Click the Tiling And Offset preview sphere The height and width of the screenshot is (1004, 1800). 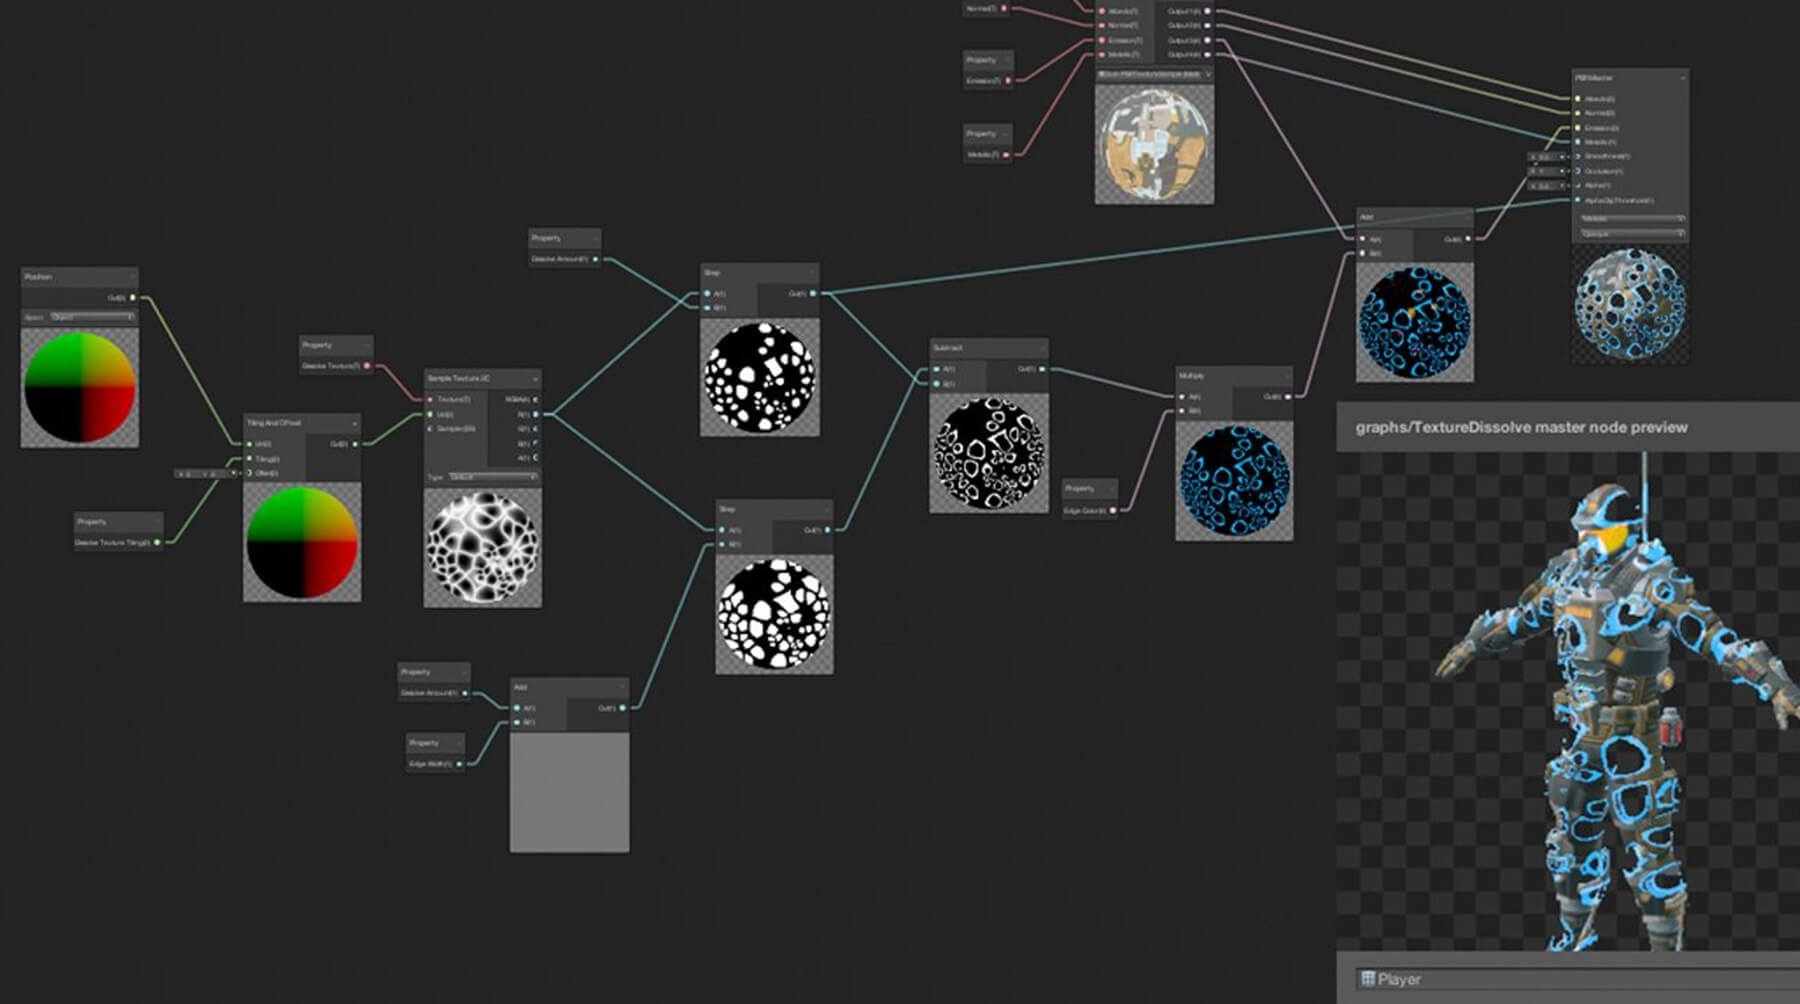pyautogui.click(x=302, y=542)
